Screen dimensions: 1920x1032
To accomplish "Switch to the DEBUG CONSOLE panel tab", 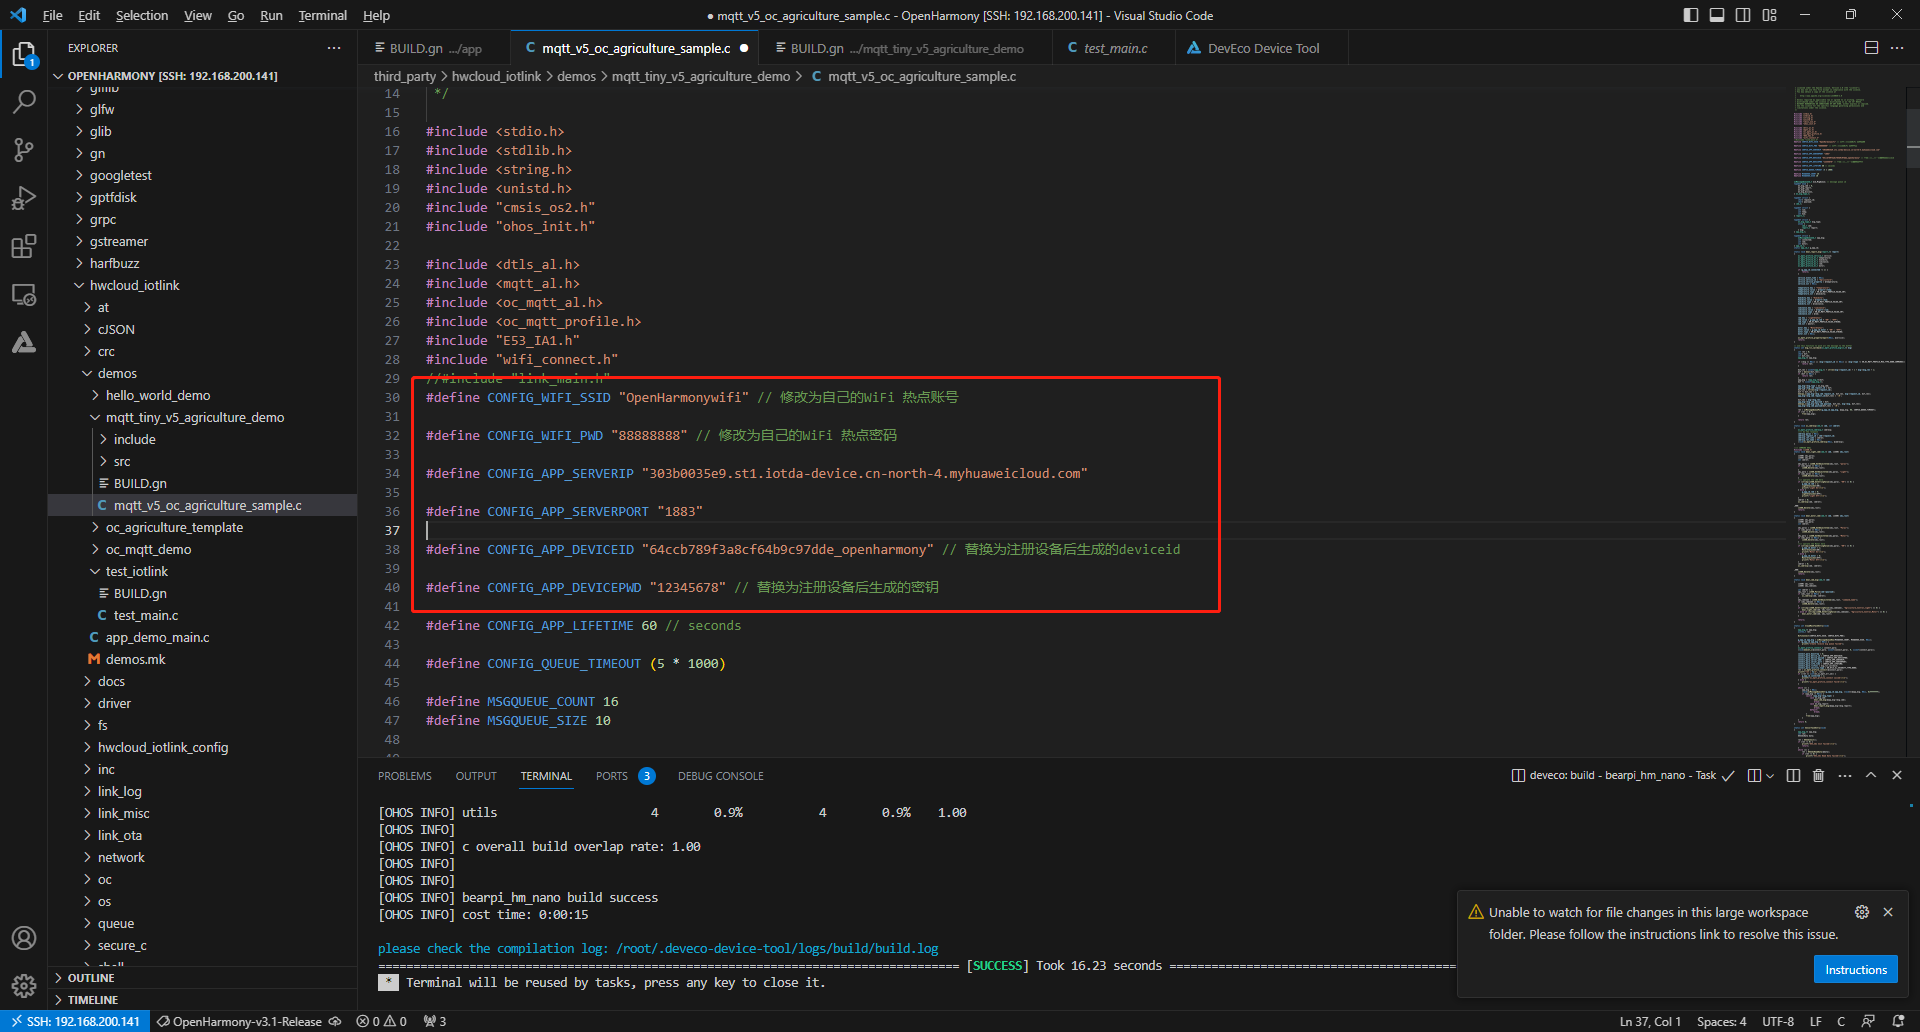I will click(x=721, y=776).
